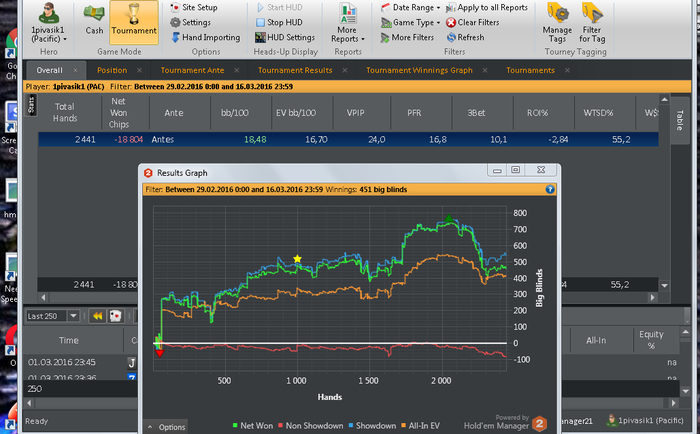The image size is (700, 434).
Task: Click the disabled Start HUD button
Action: pyautogui.click(x=279, y=7)
